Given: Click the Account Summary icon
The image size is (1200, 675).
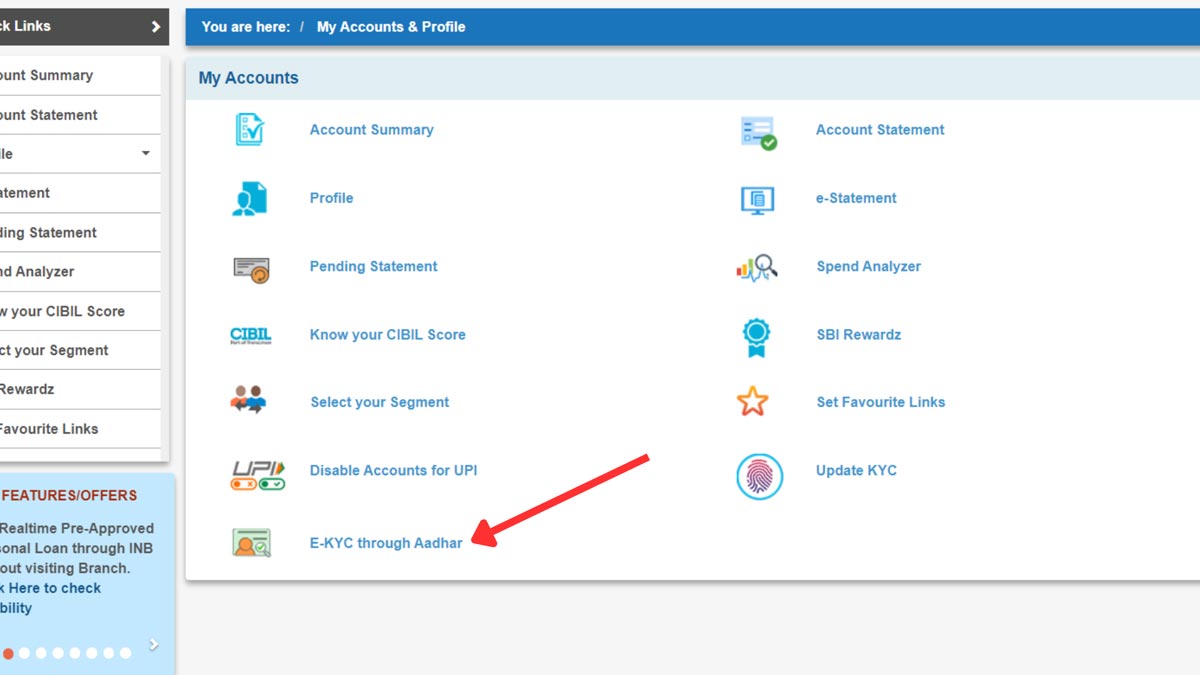Looking at the screenshot, I should tap(251, 128).
